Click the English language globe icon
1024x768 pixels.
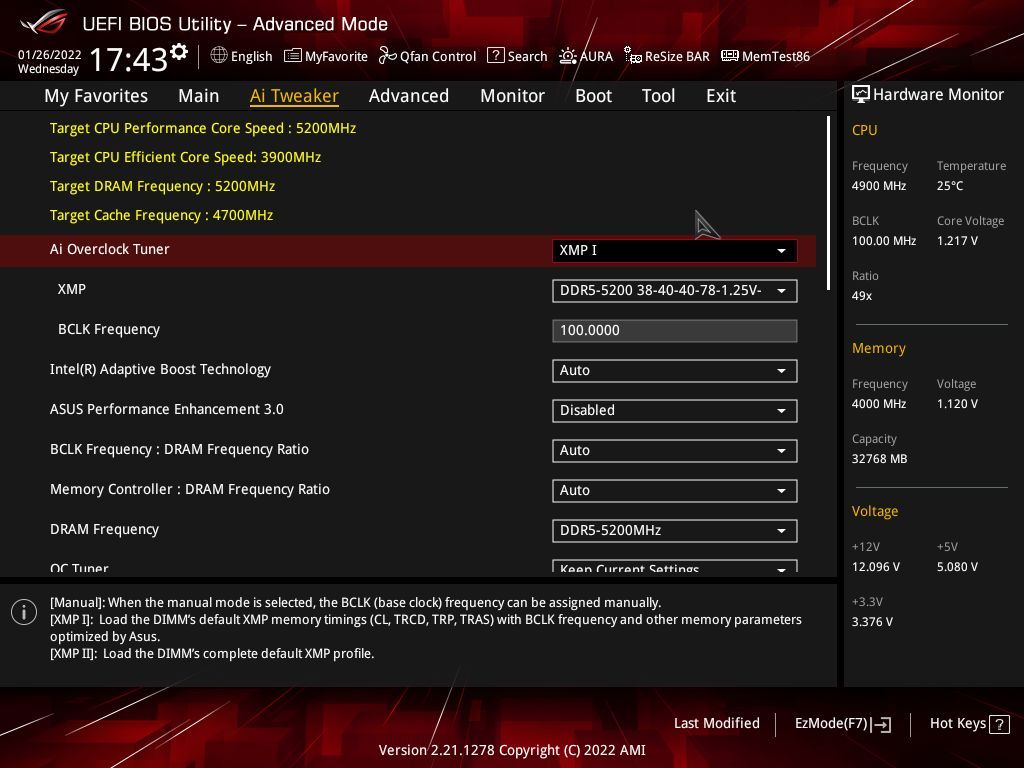[219, 56]
